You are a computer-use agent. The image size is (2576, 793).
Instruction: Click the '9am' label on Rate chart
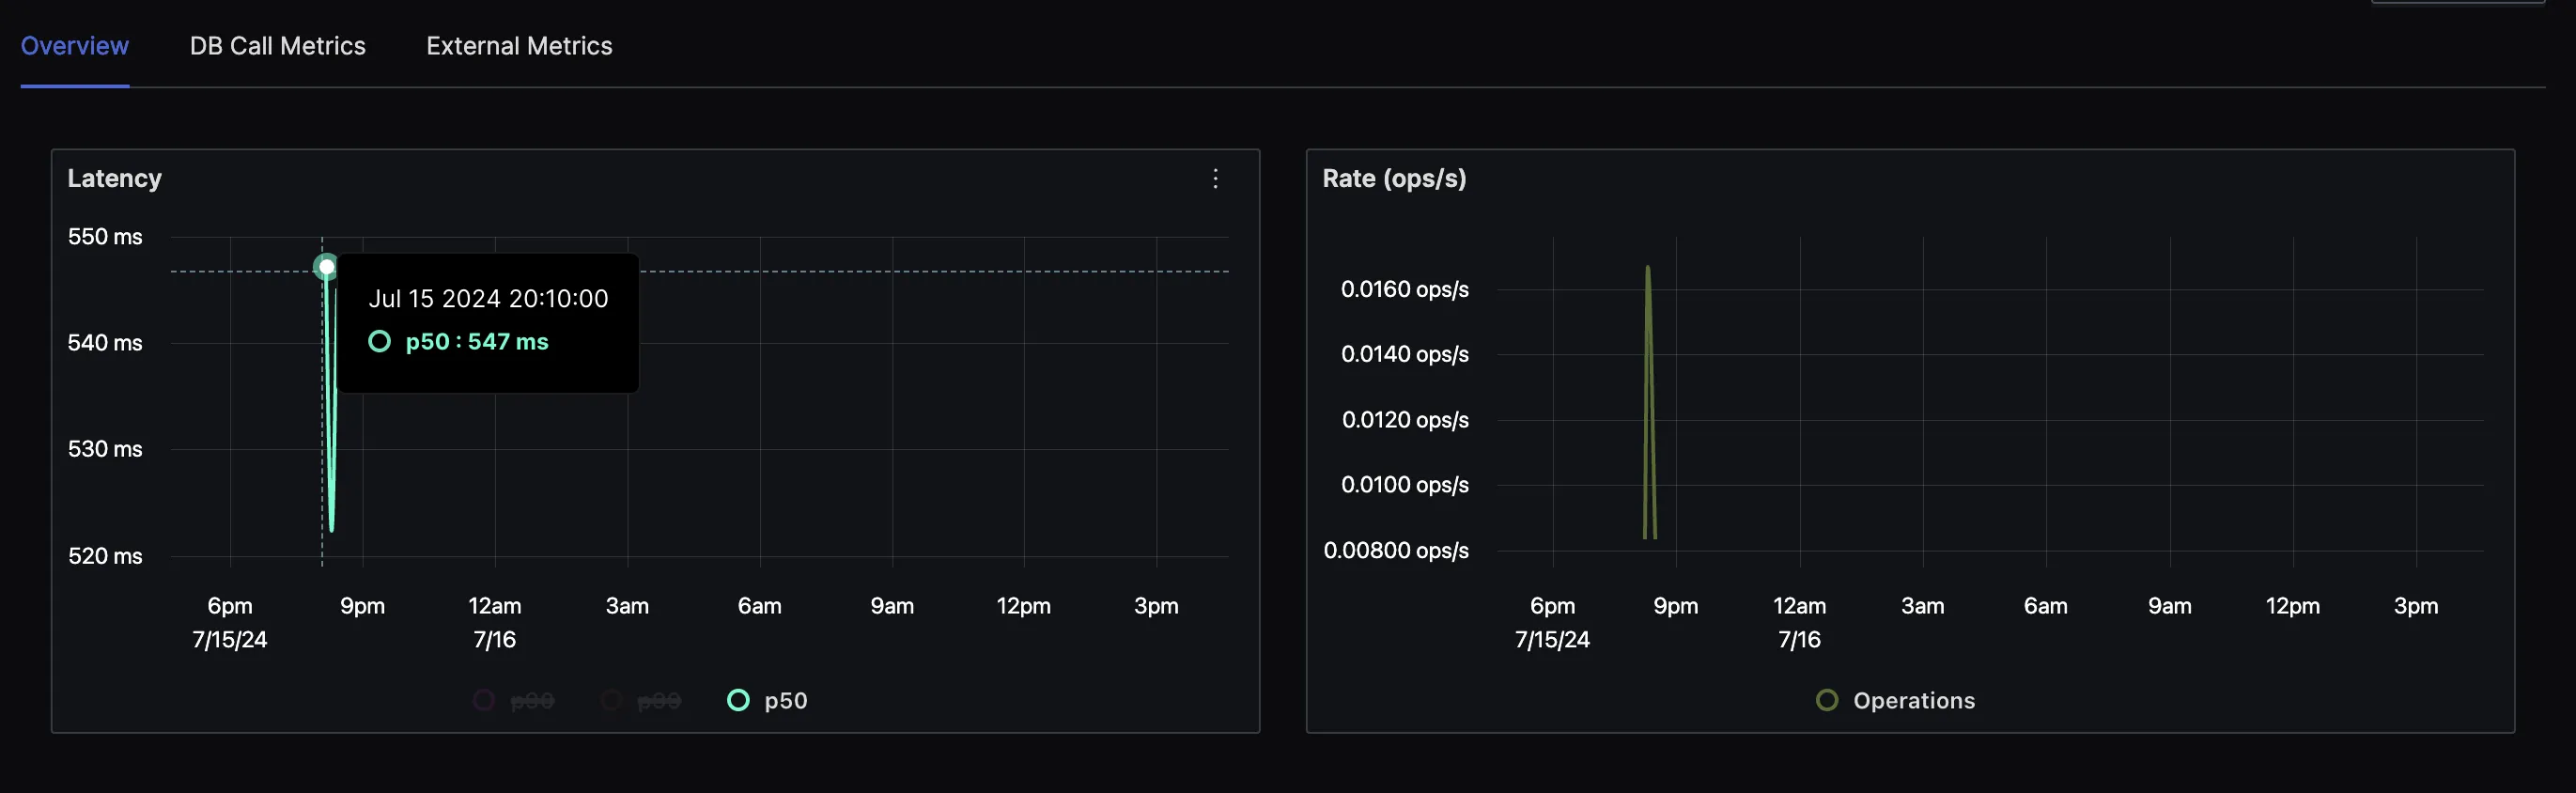(2170, 606)
